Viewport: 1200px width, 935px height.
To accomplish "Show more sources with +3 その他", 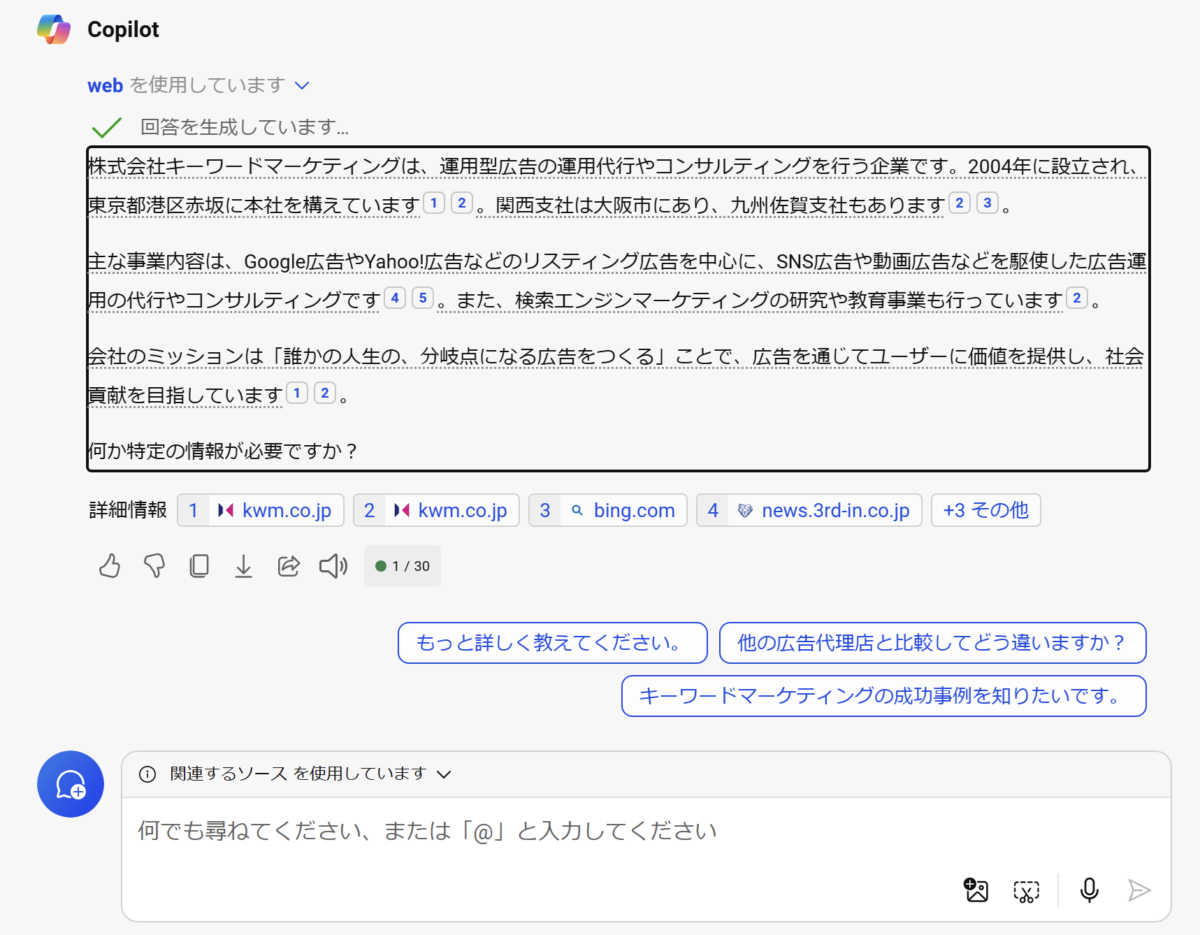I will pyautogui.click(x=986, y=510).
